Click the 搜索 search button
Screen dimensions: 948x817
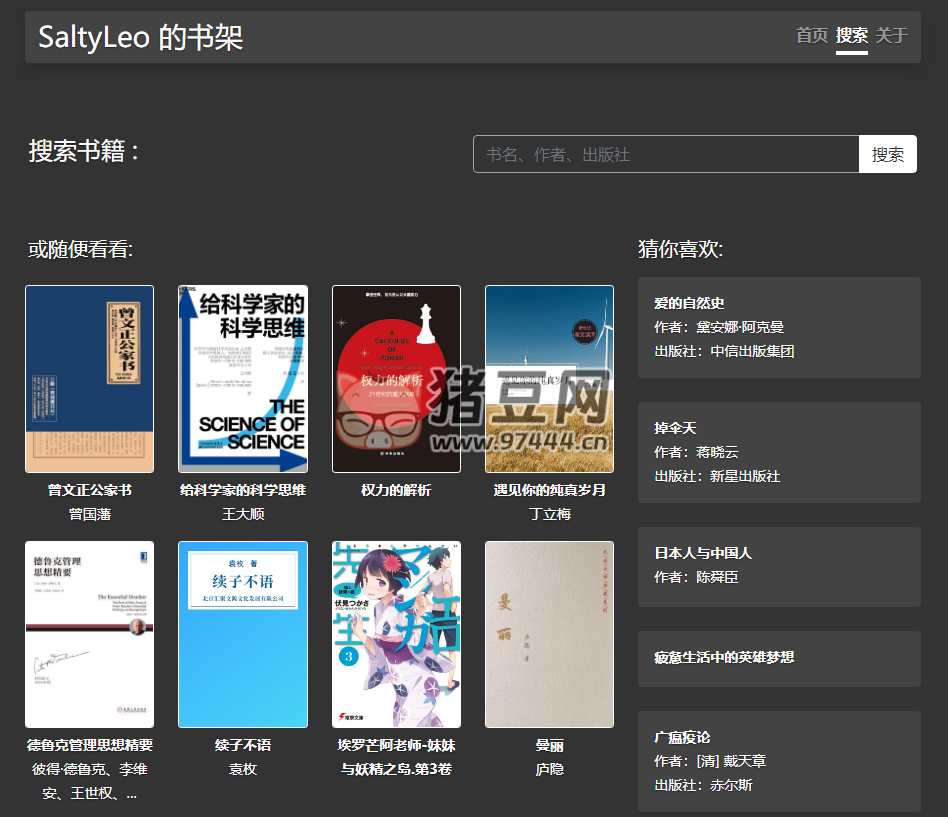(887, 154)
